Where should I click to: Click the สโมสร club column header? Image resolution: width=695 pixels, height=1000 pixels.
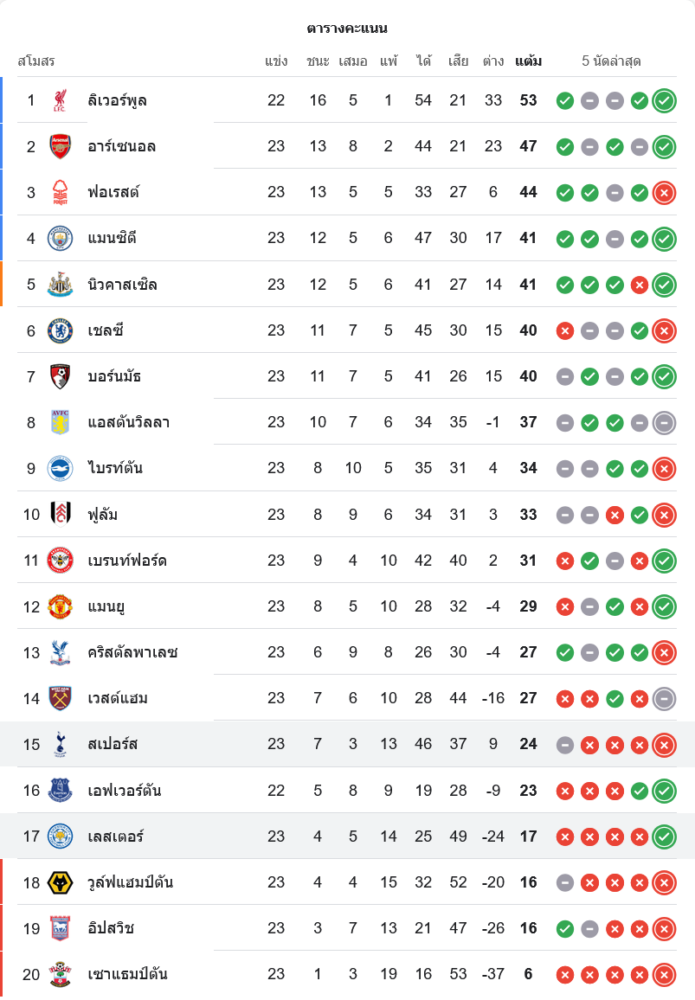[36, 62]
